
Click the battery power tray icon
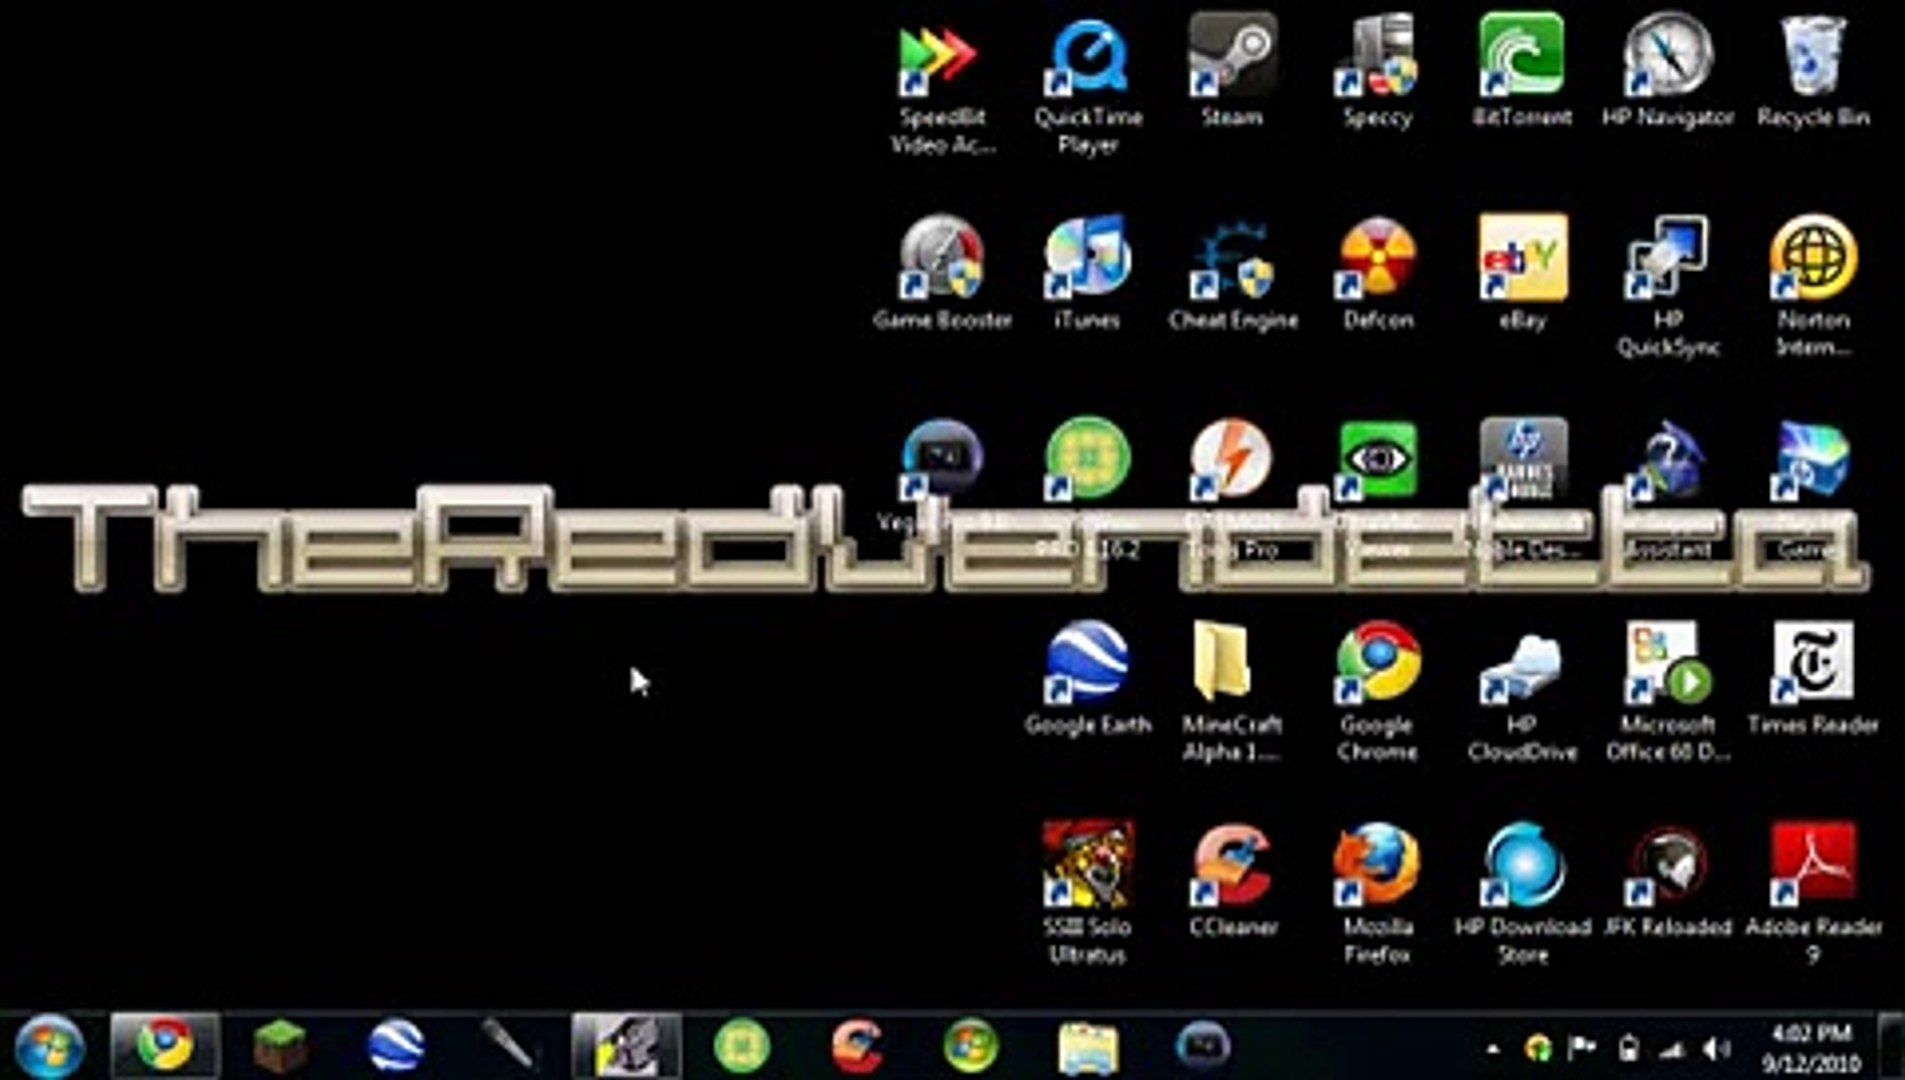1628,1048
